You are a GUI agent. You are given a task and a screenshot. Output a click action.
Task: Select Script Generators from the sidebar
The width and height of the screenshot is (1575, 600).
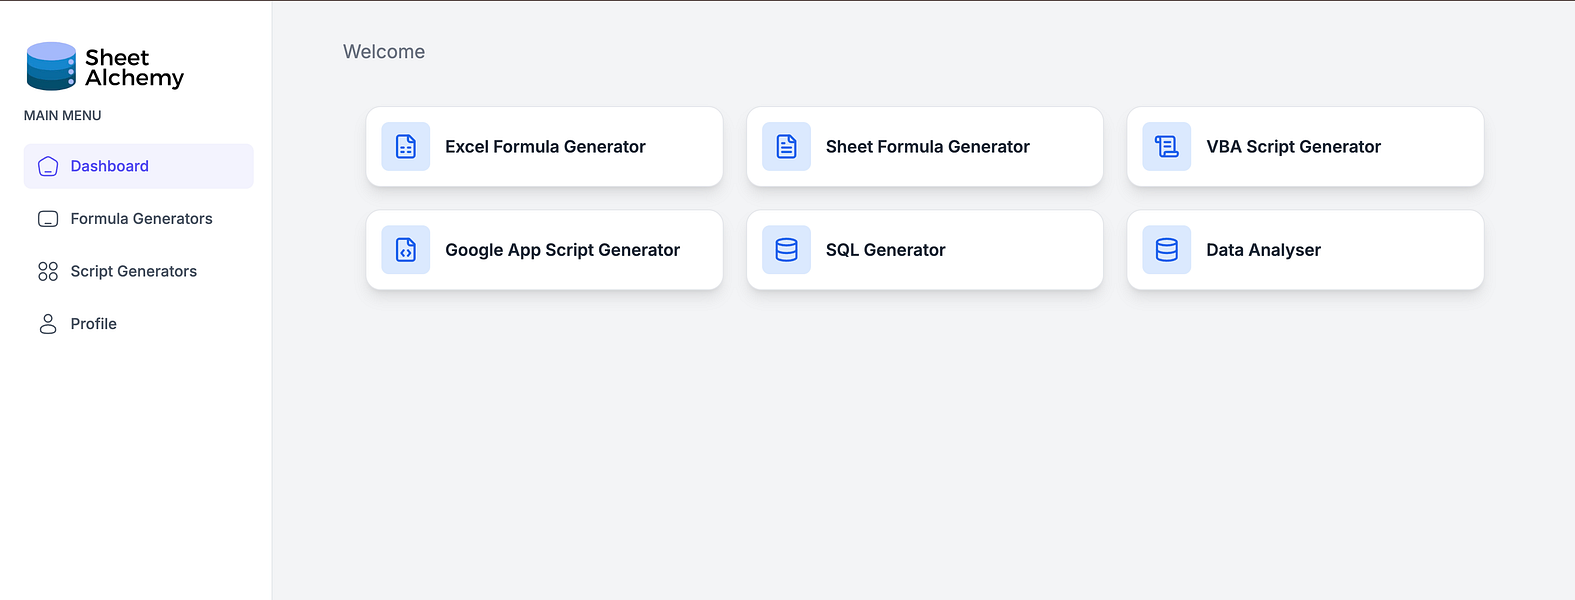133,271
